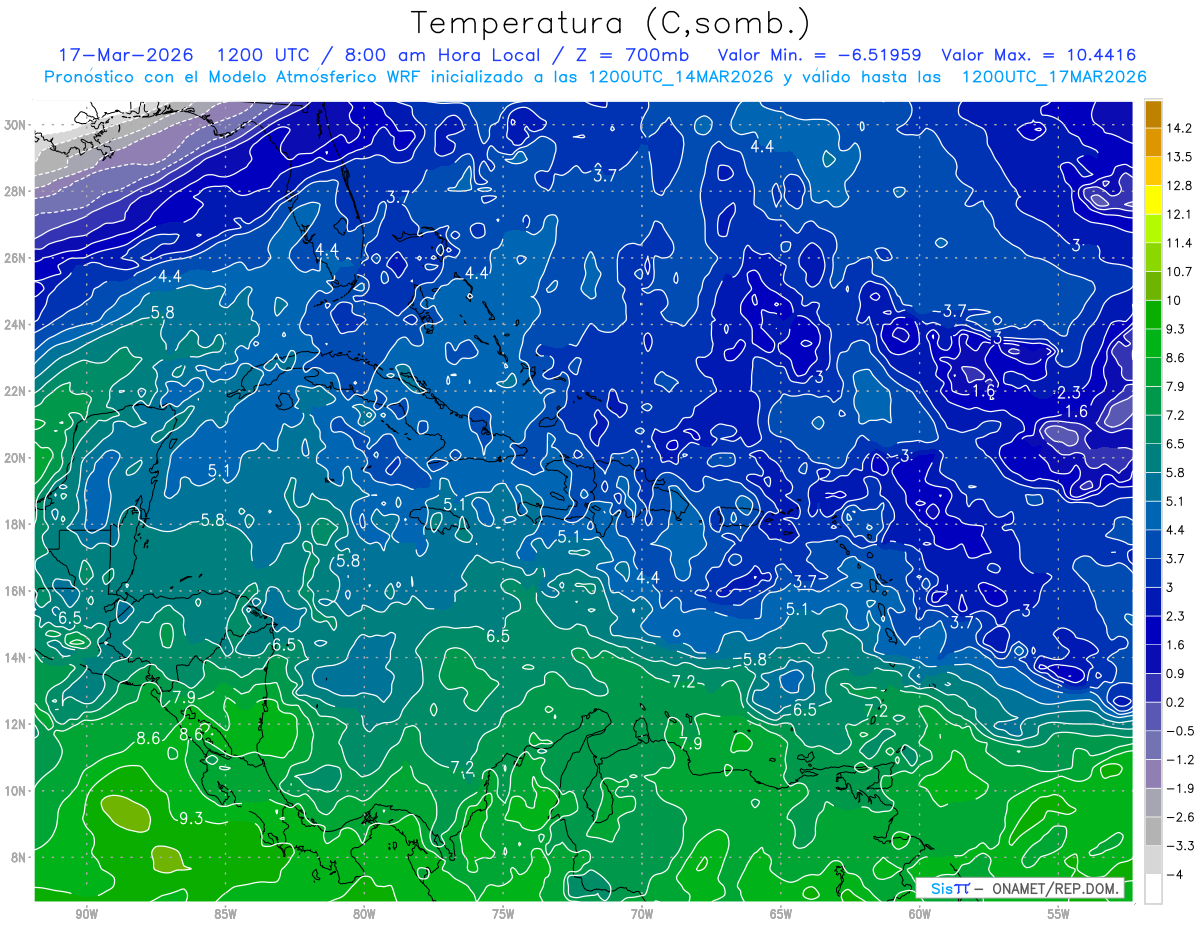Click the purple legend swatch between -1.9 and -1.2
Viewport: 1200px width, 927px height.
click(x=1153, y=774)
